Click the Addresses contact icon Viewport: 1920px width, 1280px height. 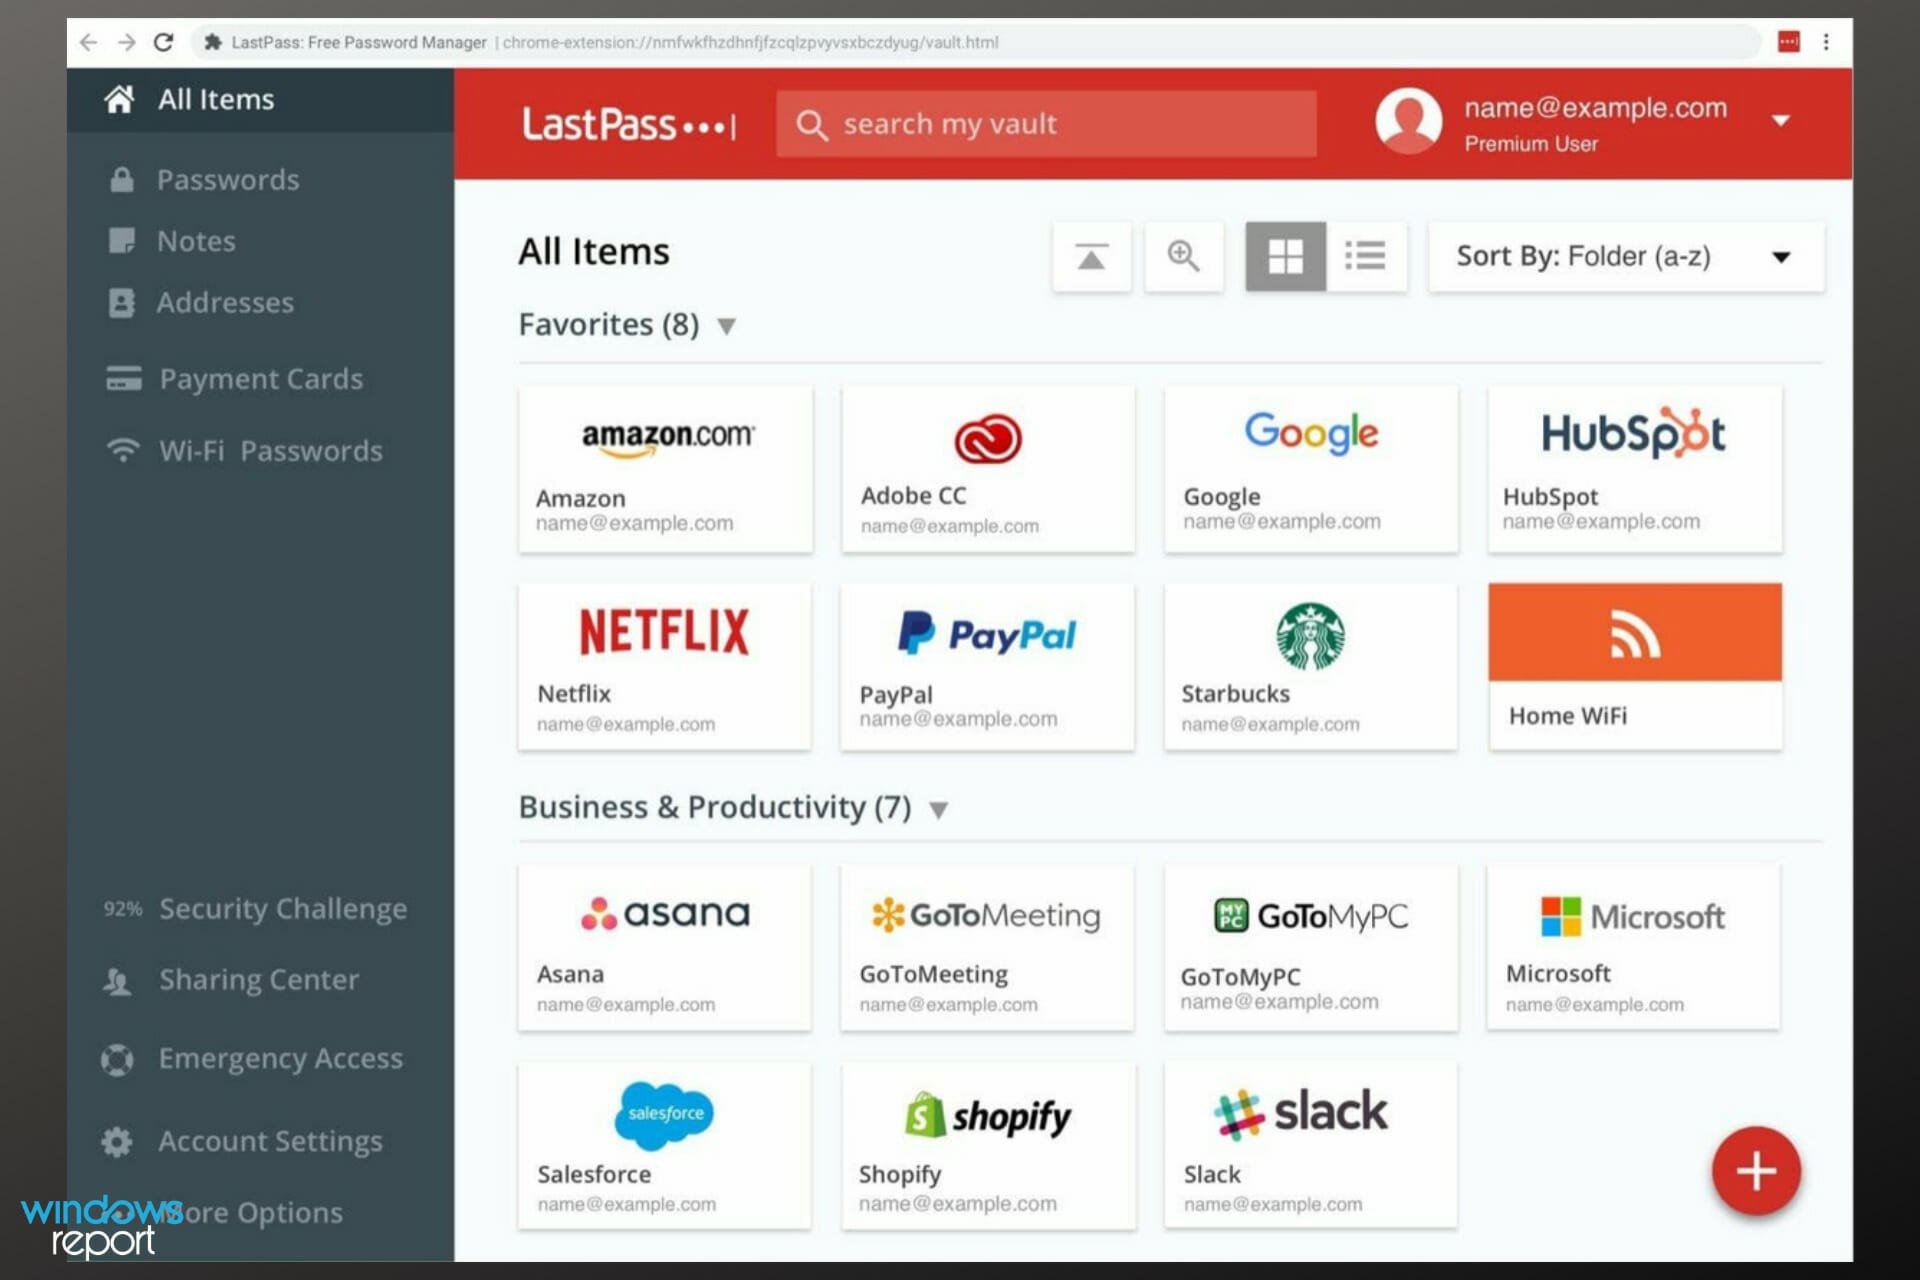(122, 303)
